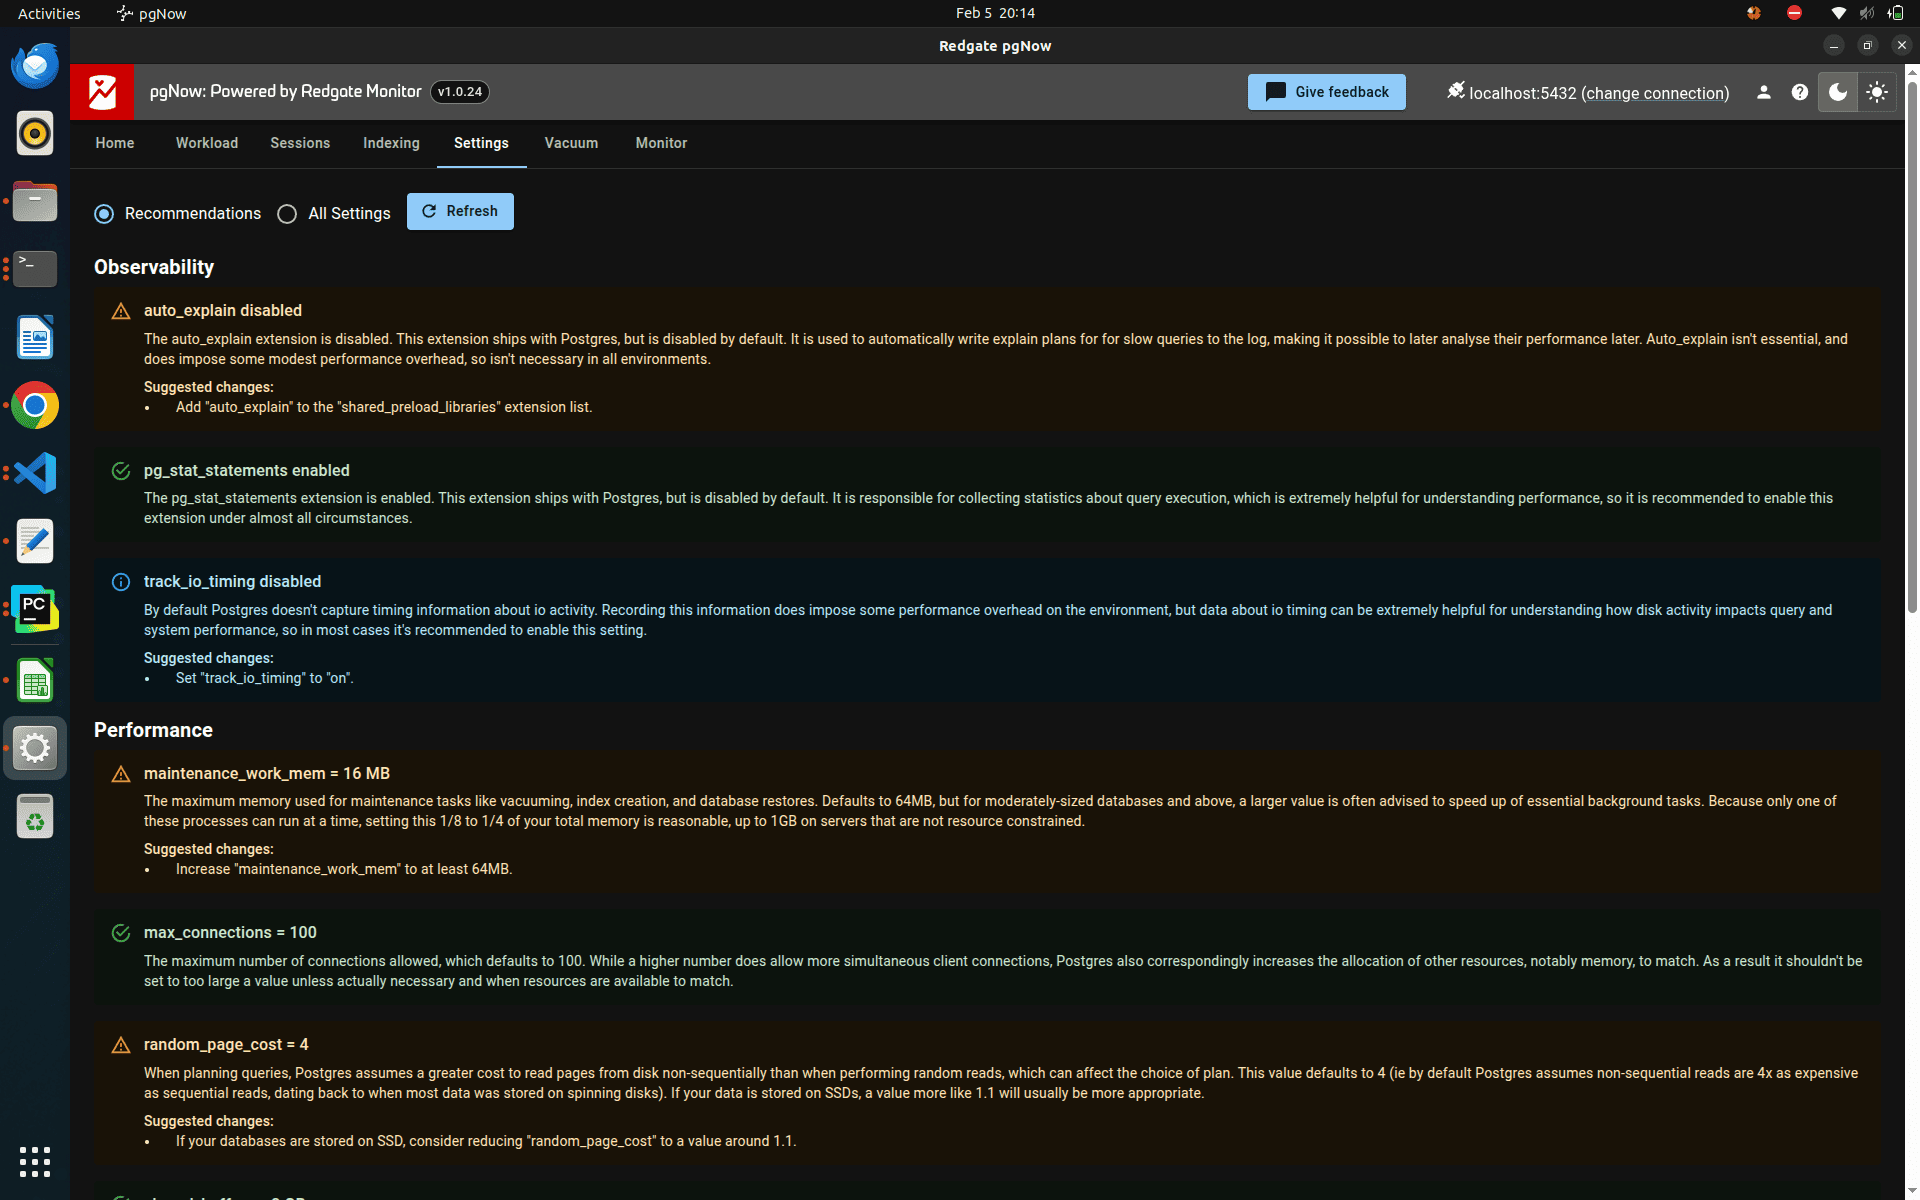Go to the Workload tab

(x=207, y=143)
